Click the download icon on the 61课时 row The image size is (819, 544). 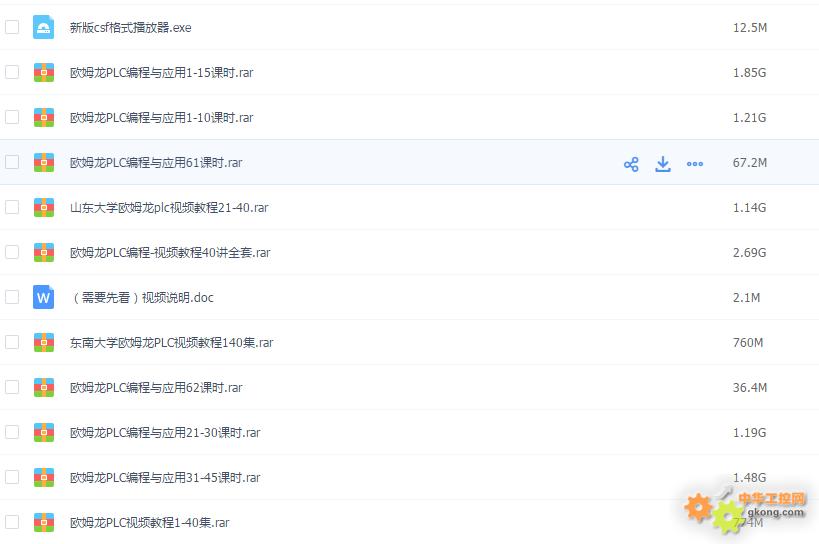point(663,164)
